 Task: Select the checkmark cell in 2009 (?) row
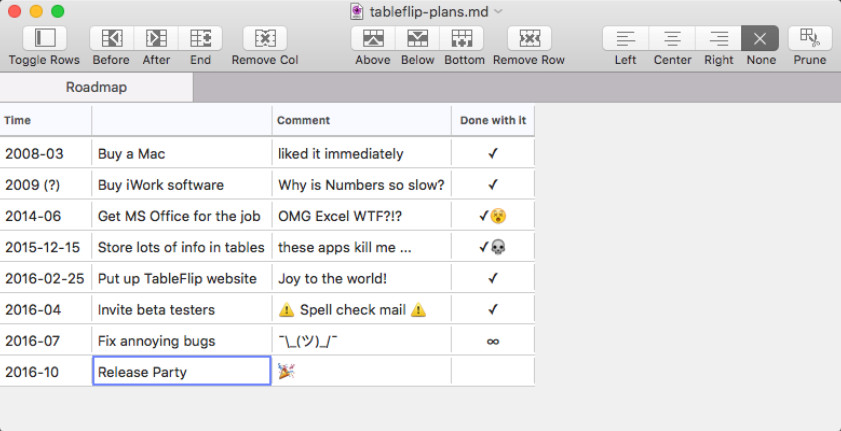[493, 185]
